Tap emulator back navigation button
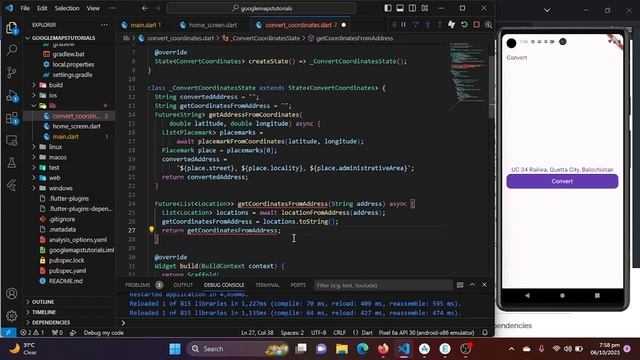640x360 pixels. (x=527, y=295)
